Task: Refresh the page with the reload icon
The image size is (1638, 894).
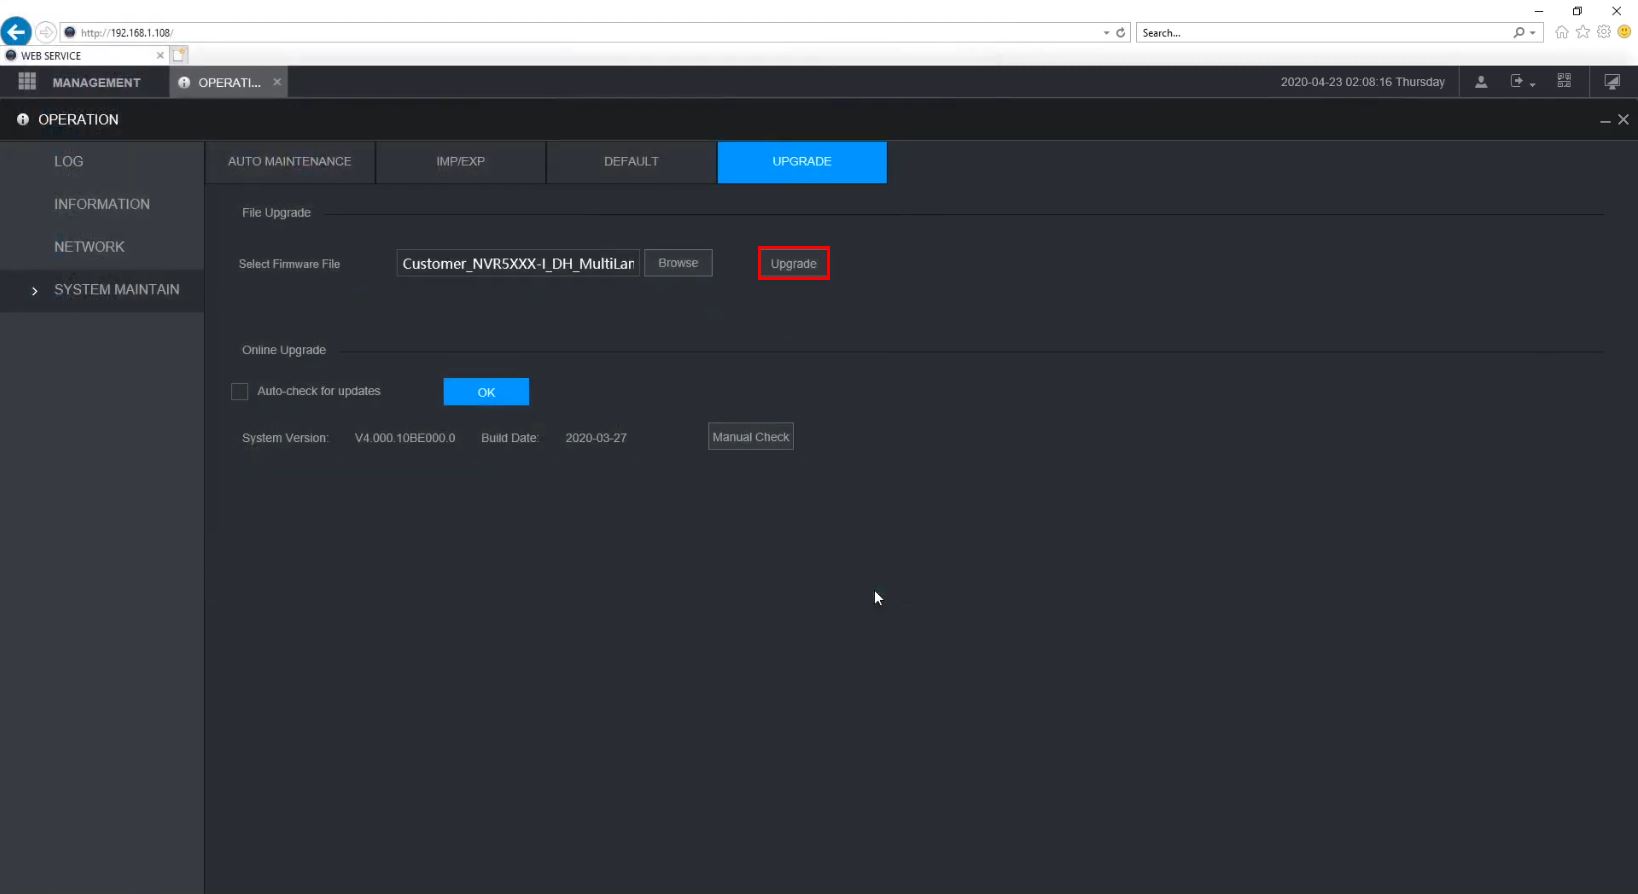Action: pos(1121,33)
